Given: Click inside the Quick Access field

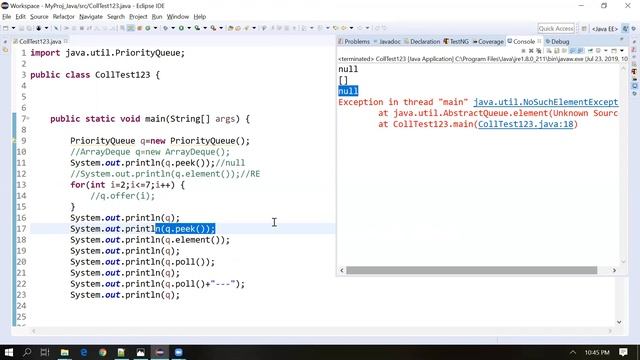Looking at the screenshot, I should (556, 29).
